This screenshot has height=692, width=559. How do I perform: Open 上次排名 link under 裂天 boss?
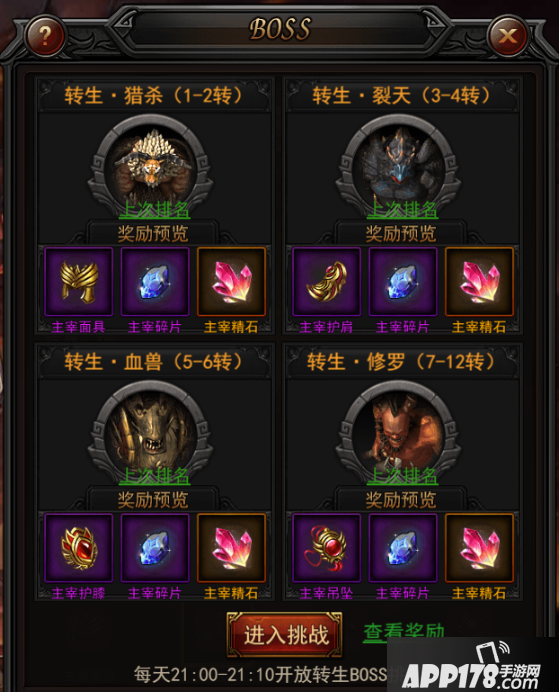(x=402, y=210)
